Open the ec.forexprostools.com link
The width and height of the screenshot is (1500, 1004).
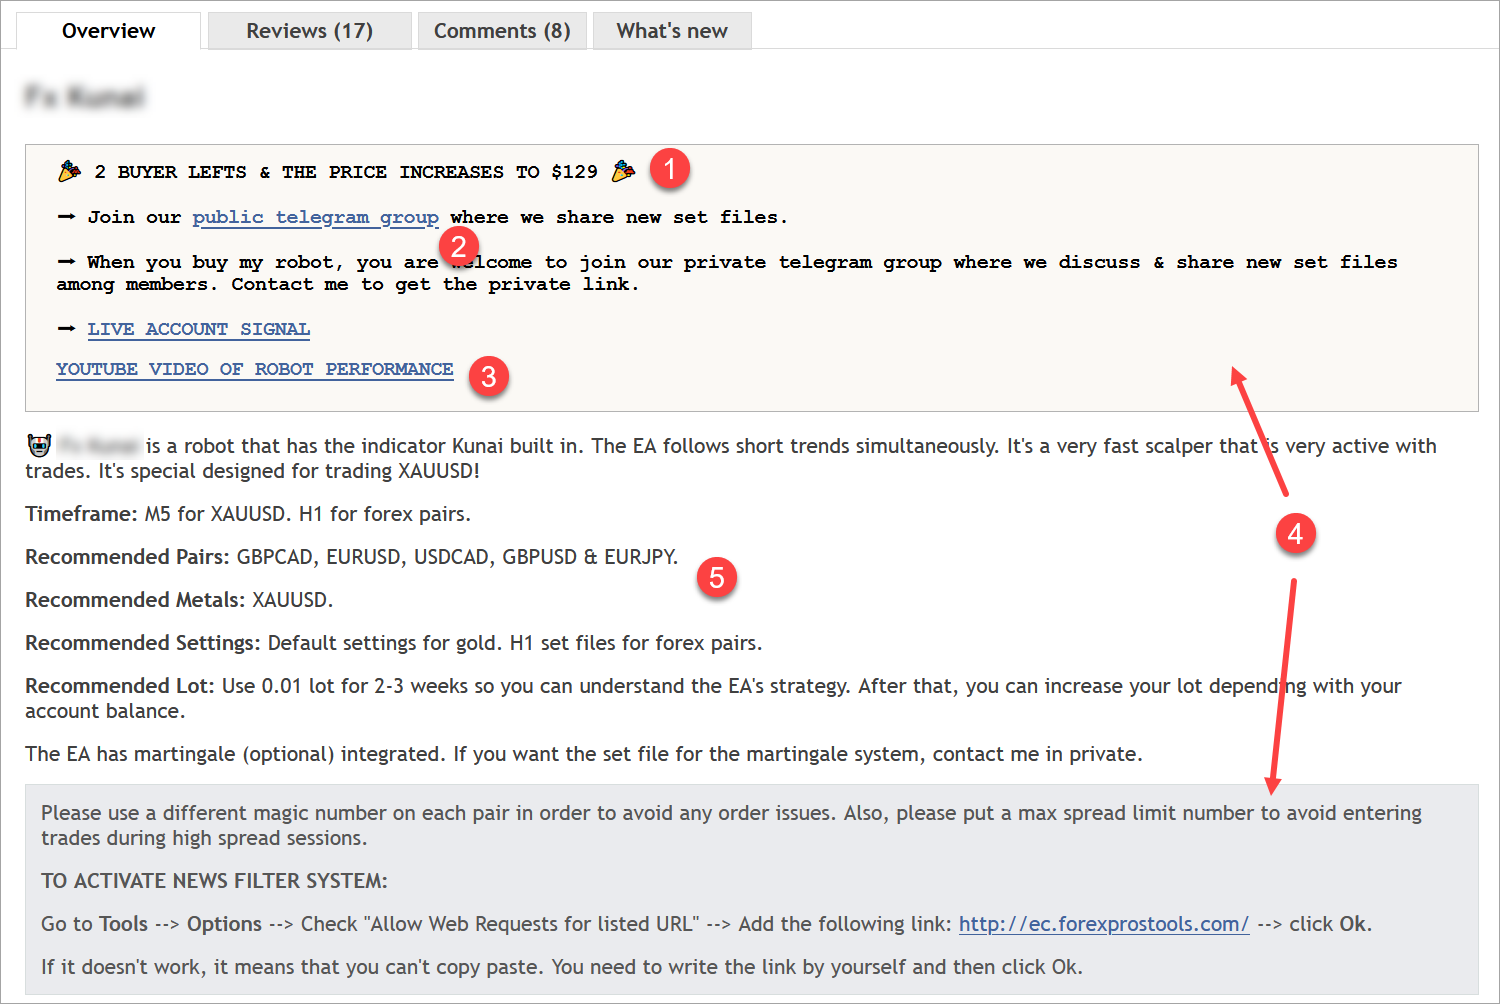tap(1103, 924)
